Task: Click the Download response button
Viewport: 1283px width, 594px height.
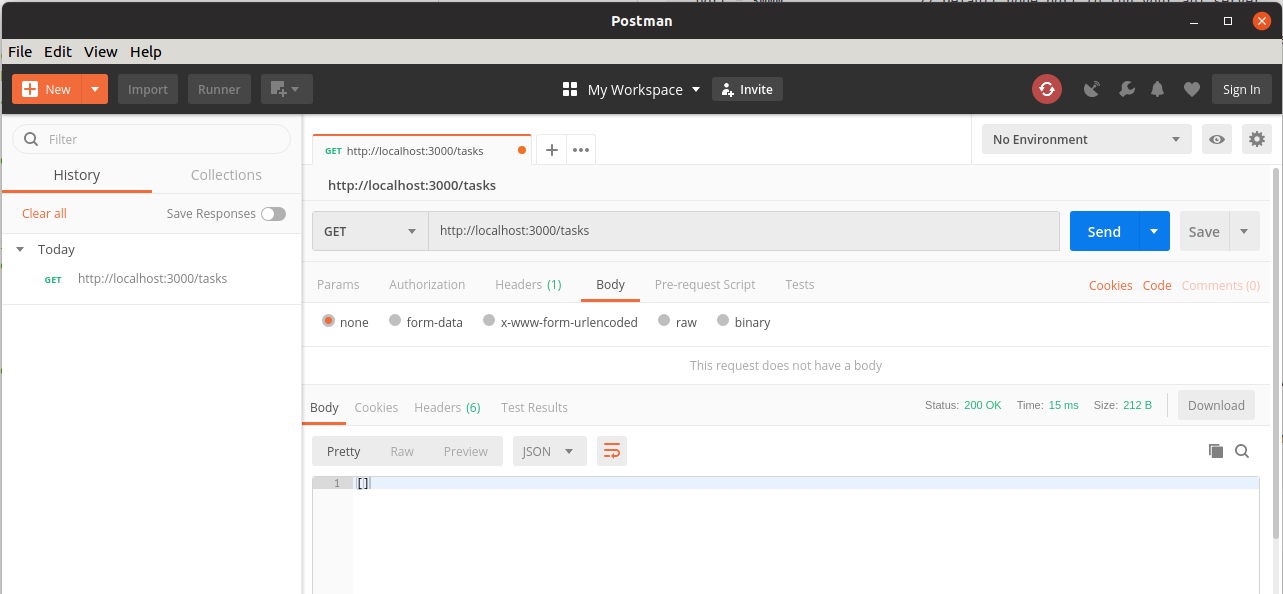Action: click(x=1216, y=405)
